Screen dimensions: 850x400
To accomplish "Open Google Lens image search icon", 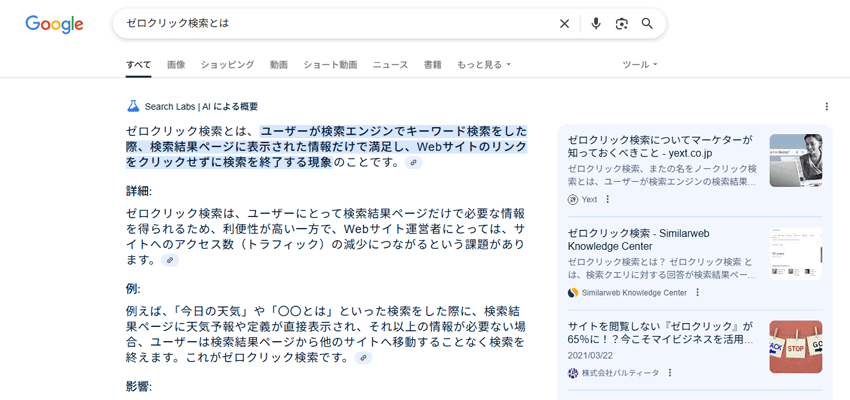I will [x=621, y=23].
